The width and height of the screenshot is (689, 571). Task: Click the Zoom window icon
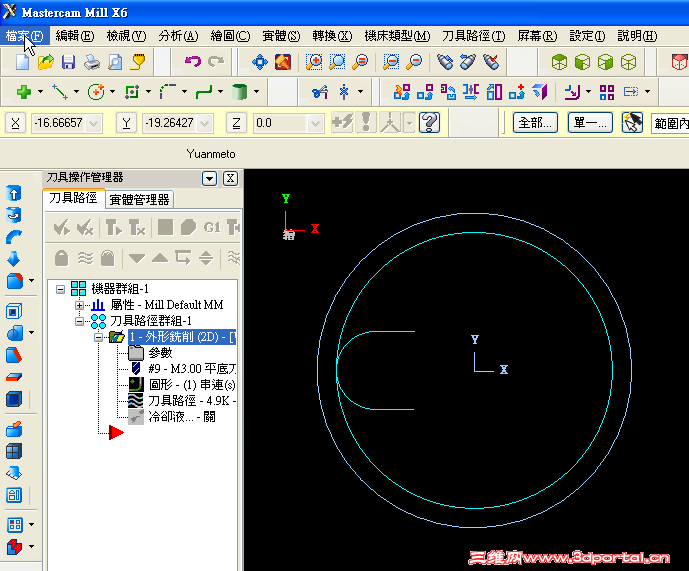tap(314, 62)
